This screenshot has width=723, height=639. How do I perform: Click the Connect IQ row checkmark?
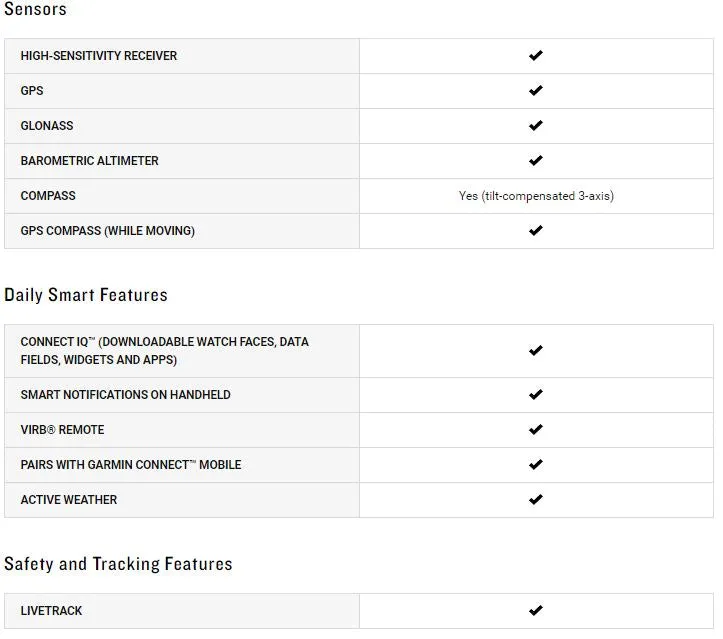536,350
